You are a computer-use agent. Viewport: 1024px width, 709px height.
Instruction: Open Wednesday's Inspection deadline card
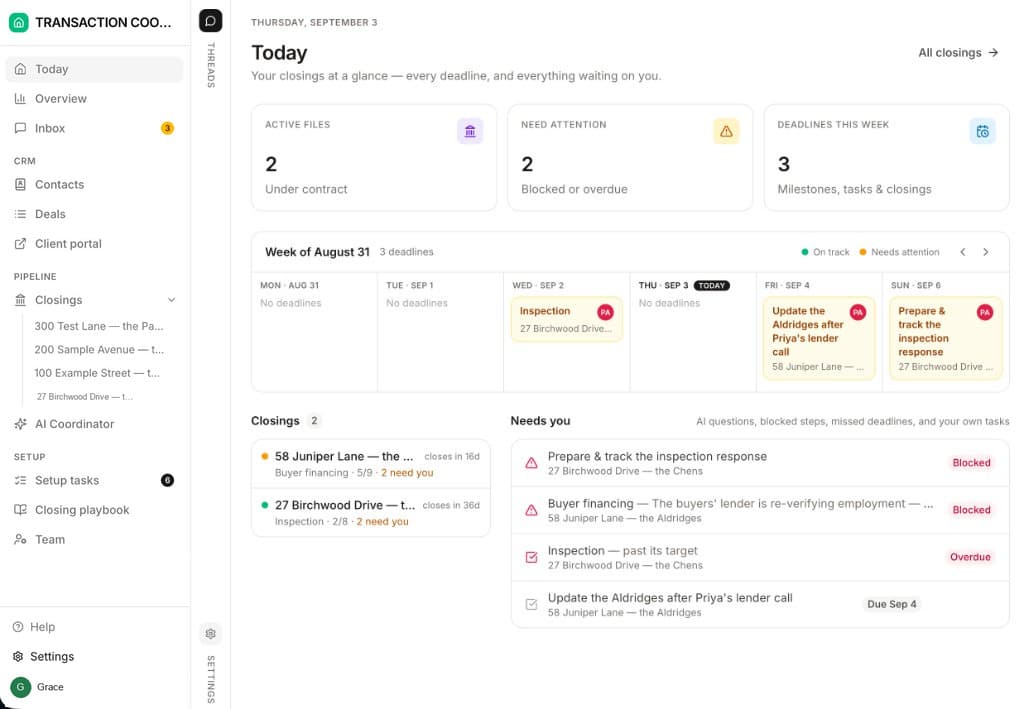click(x=566, y=319)
